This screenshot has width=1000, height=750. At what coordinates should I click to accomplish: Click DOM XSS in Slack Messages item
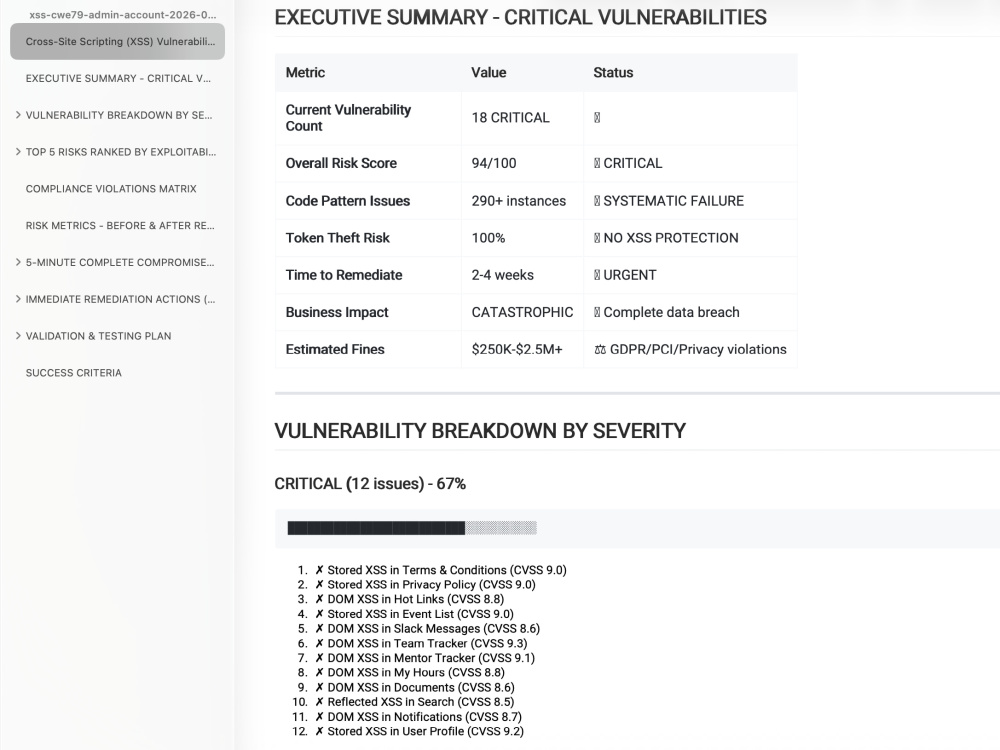427,629
